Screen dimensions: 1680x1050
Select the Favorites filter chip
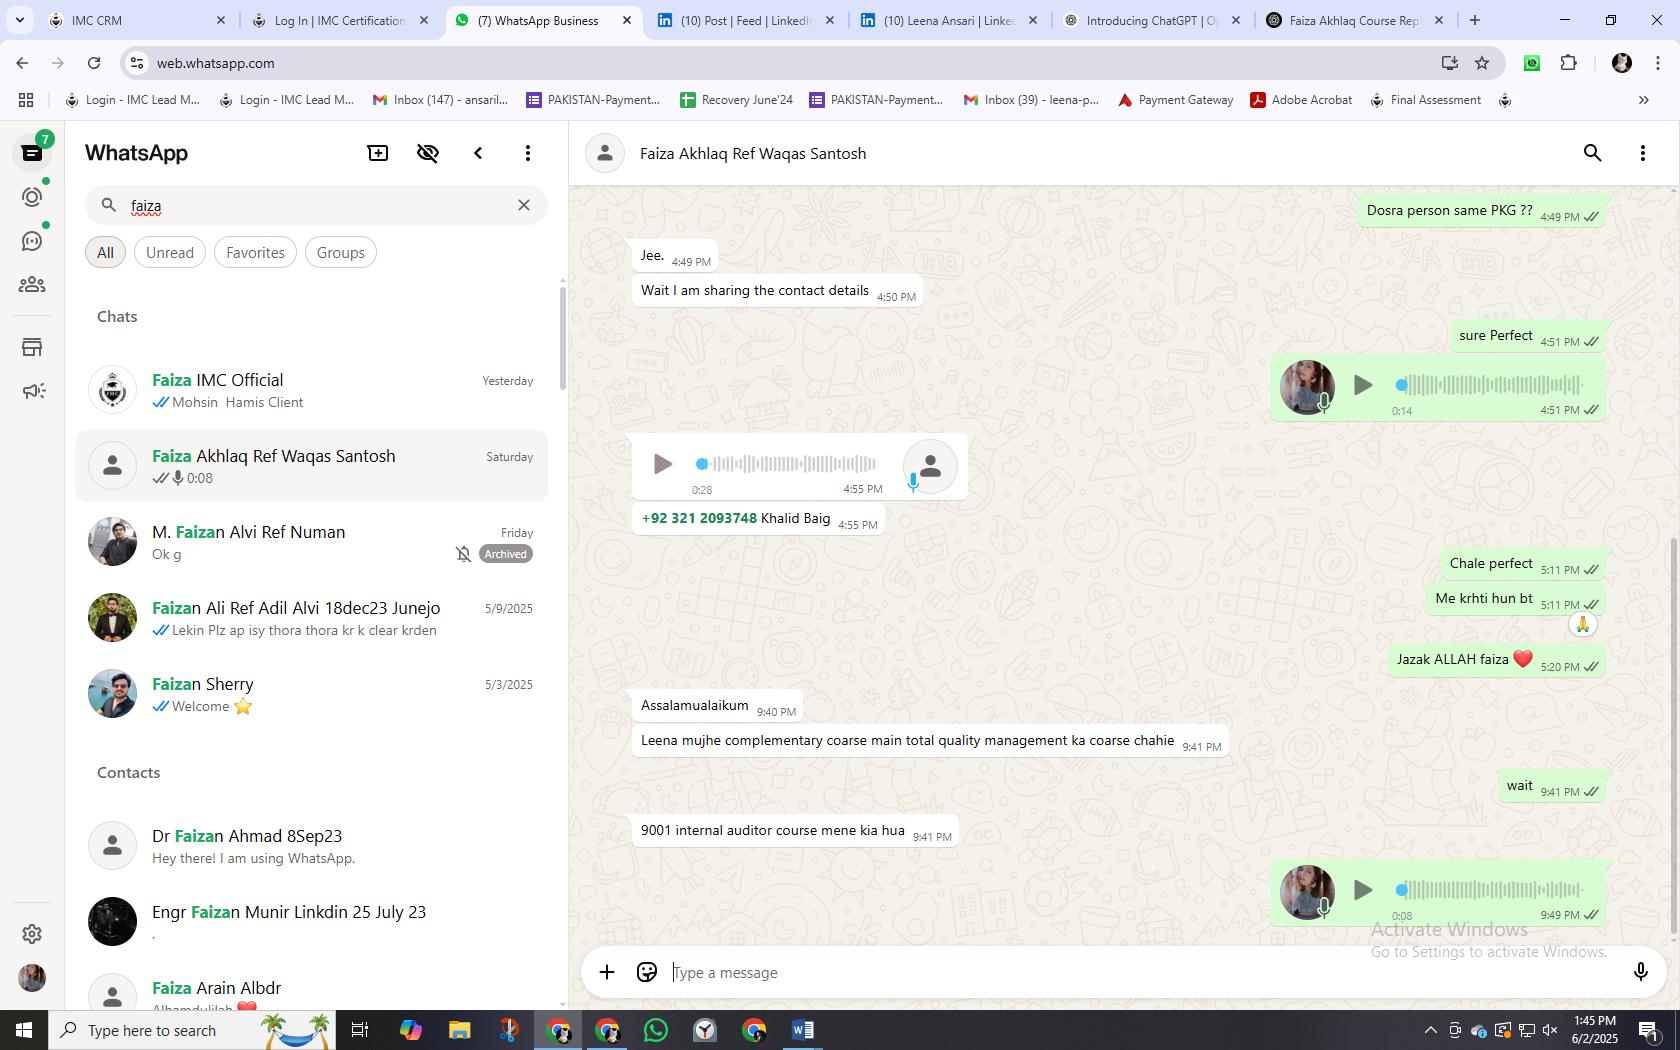(255, 253)
